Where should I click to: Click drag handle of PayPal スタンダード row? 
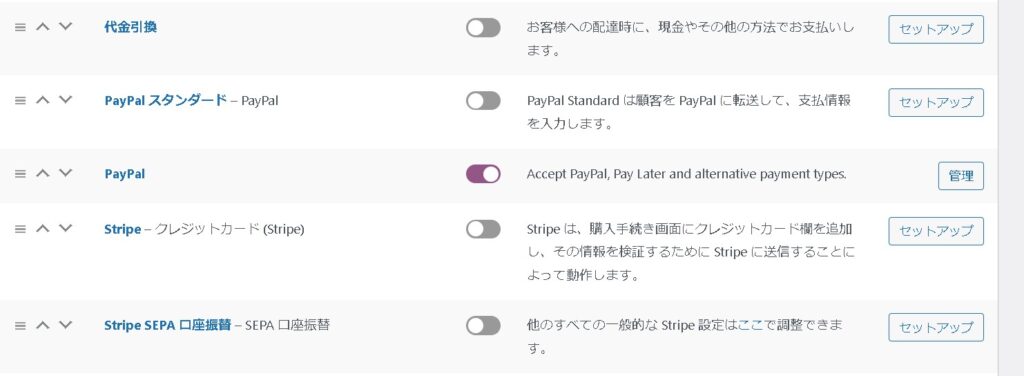click(x=20, y=101)
